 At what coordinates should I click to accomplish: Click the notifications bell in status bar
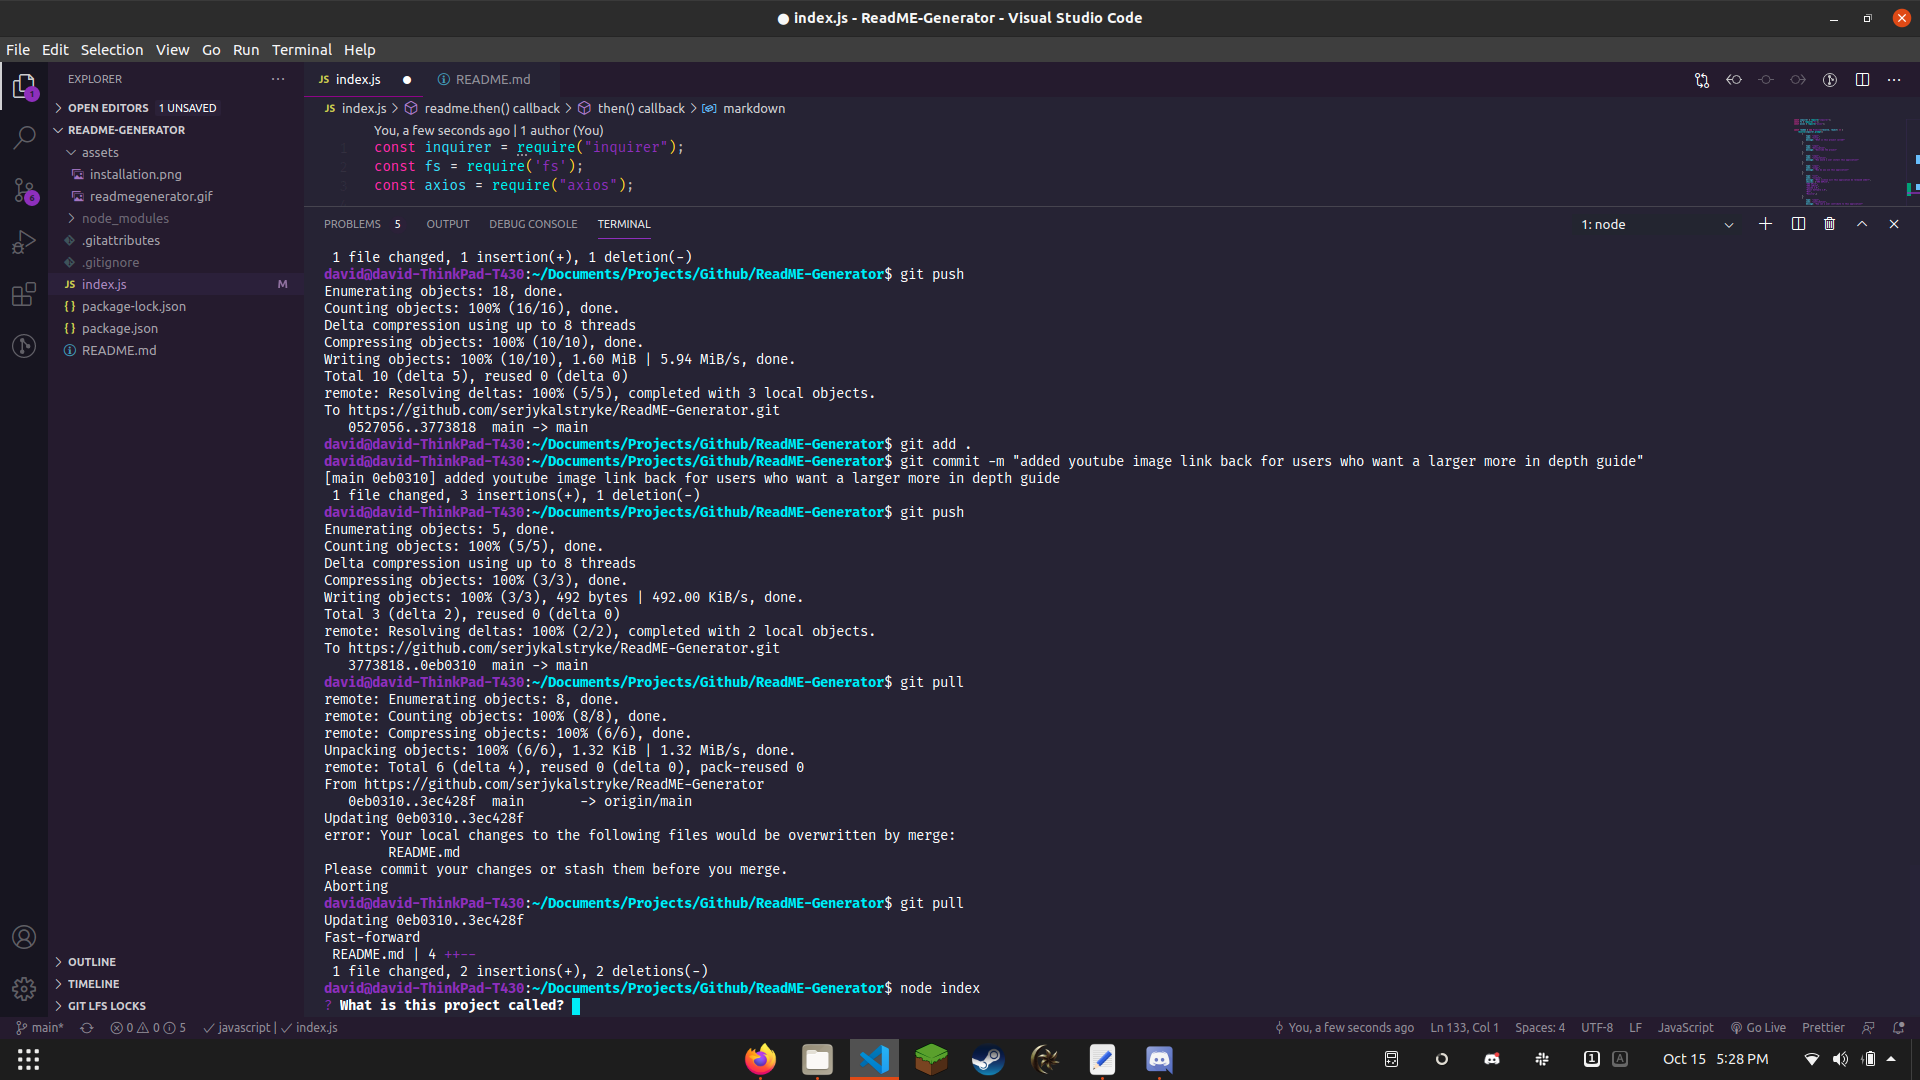[x=1898, y=1027]
